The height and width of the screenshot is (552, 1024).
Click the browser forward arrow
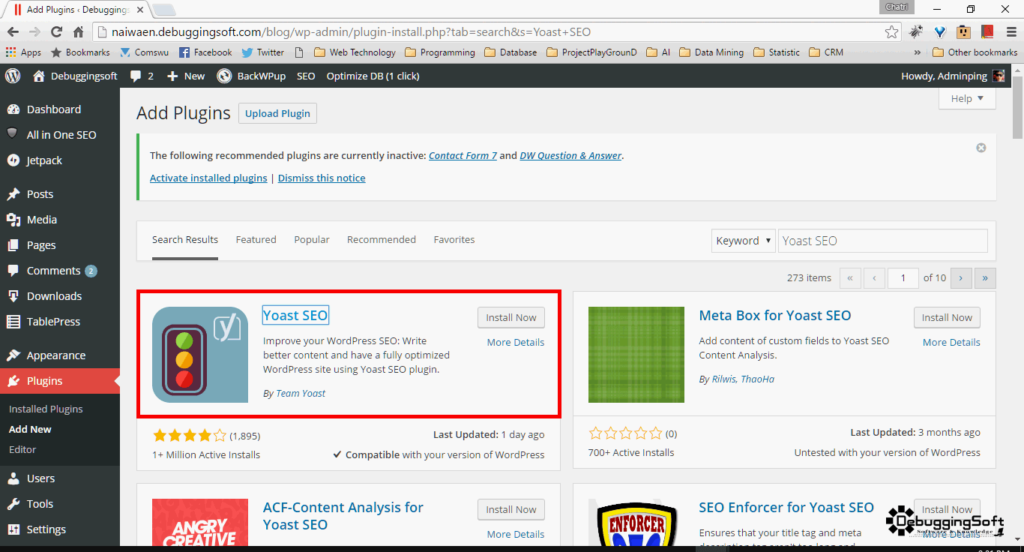tap(35, 31)
